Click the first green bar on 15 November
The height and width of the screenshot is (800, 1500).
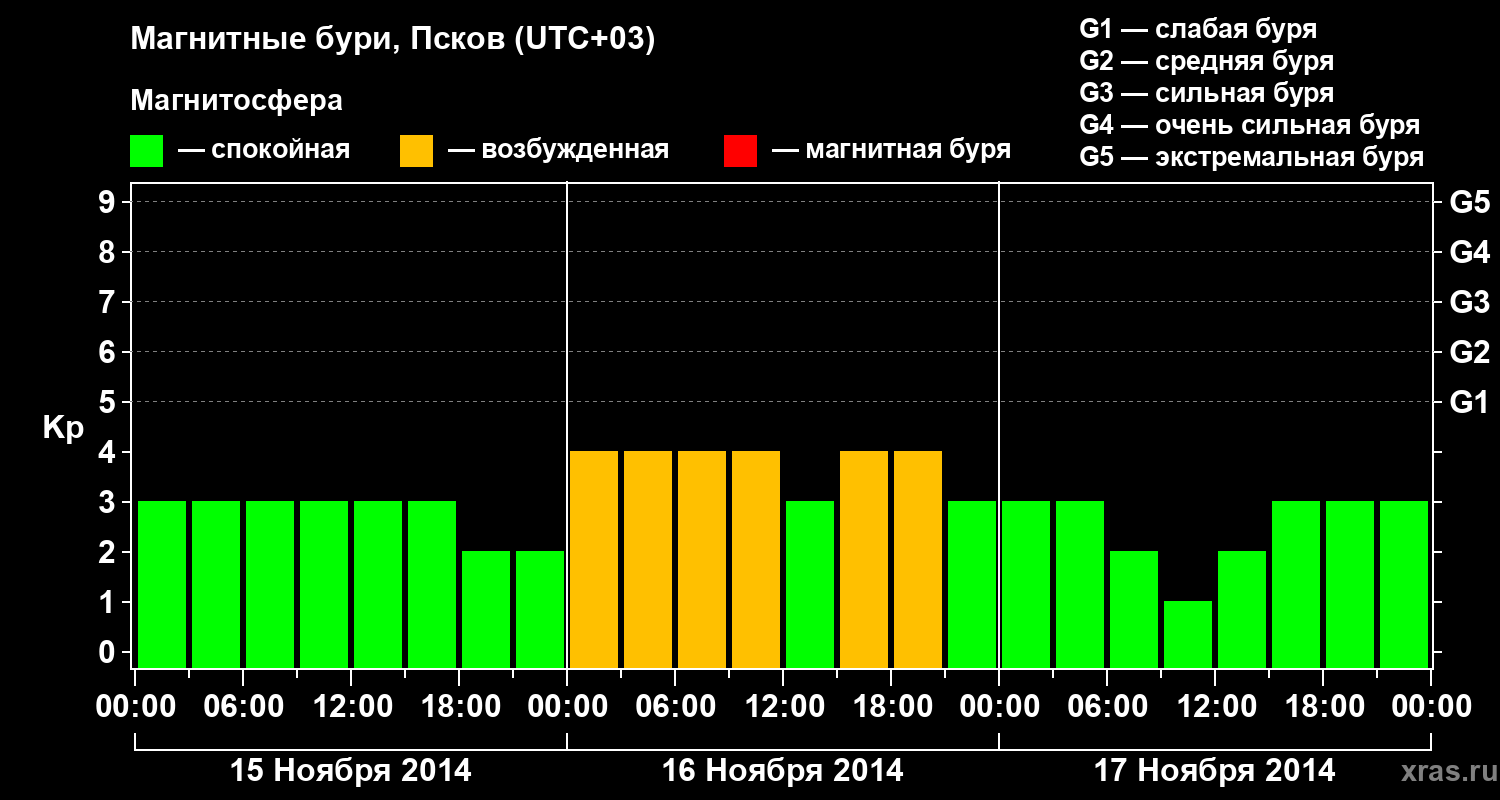click(x=162, y=584)
